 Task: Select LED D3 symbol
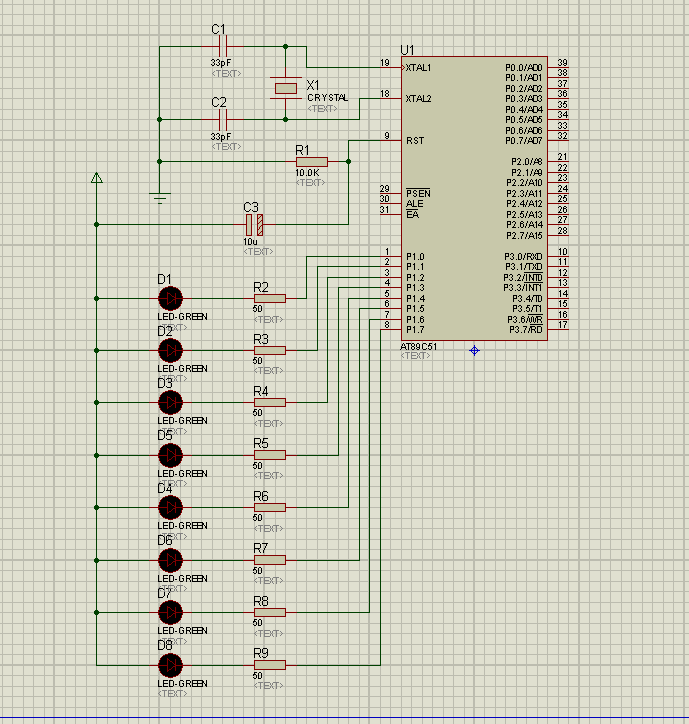click(170, 403)
